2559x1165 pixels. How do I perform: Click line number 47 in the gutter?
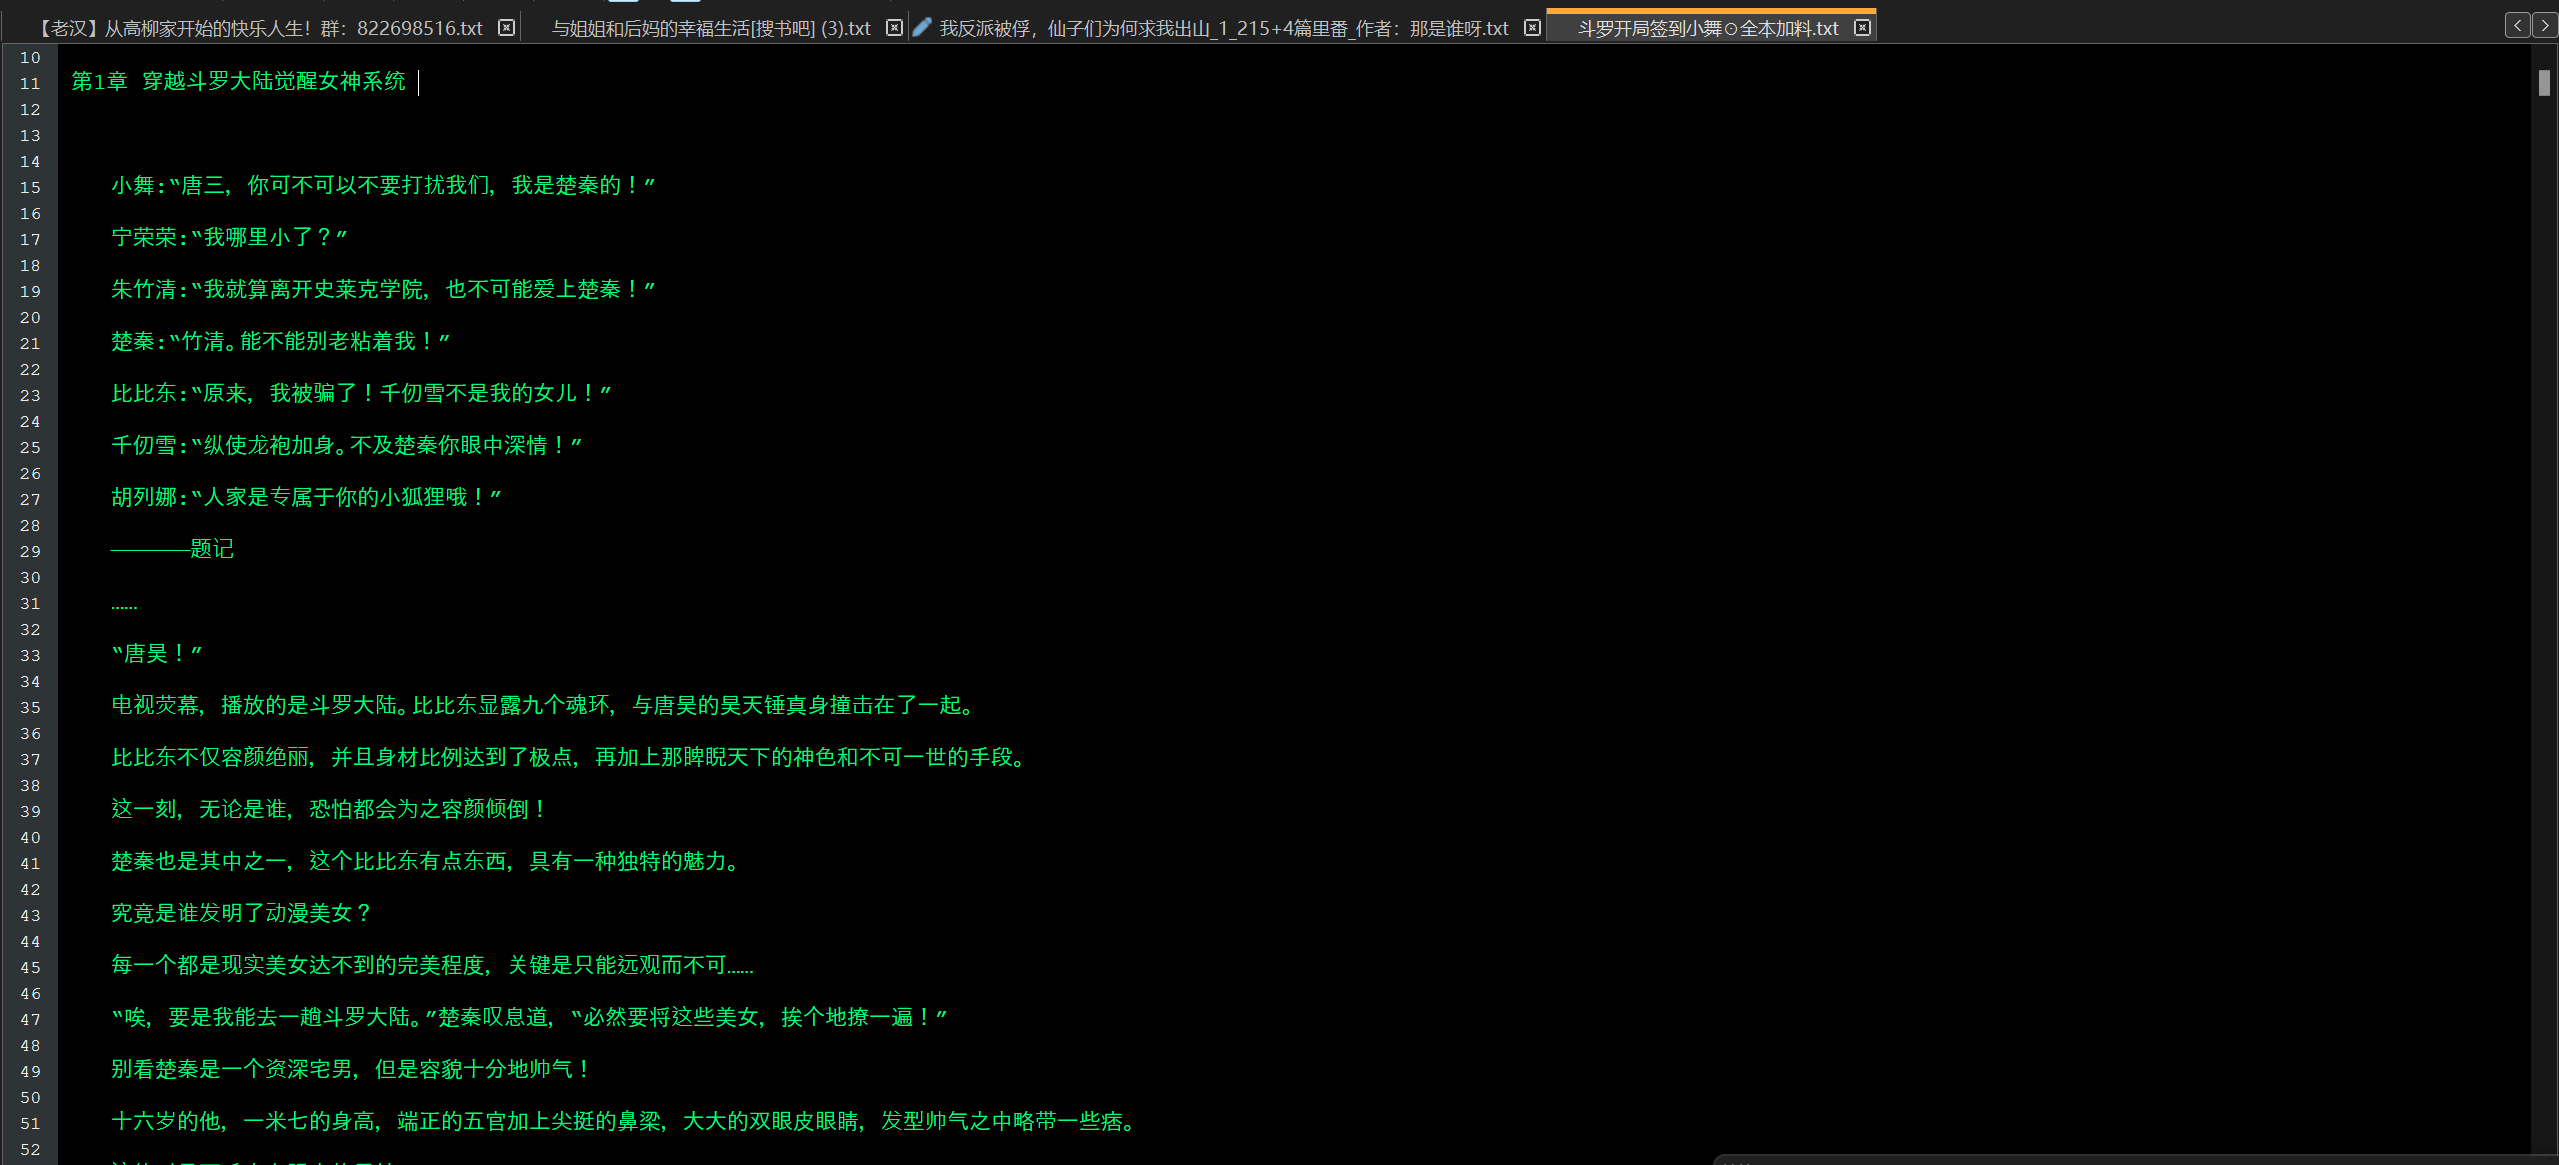pyautogui.click(x=30, y=1020)
